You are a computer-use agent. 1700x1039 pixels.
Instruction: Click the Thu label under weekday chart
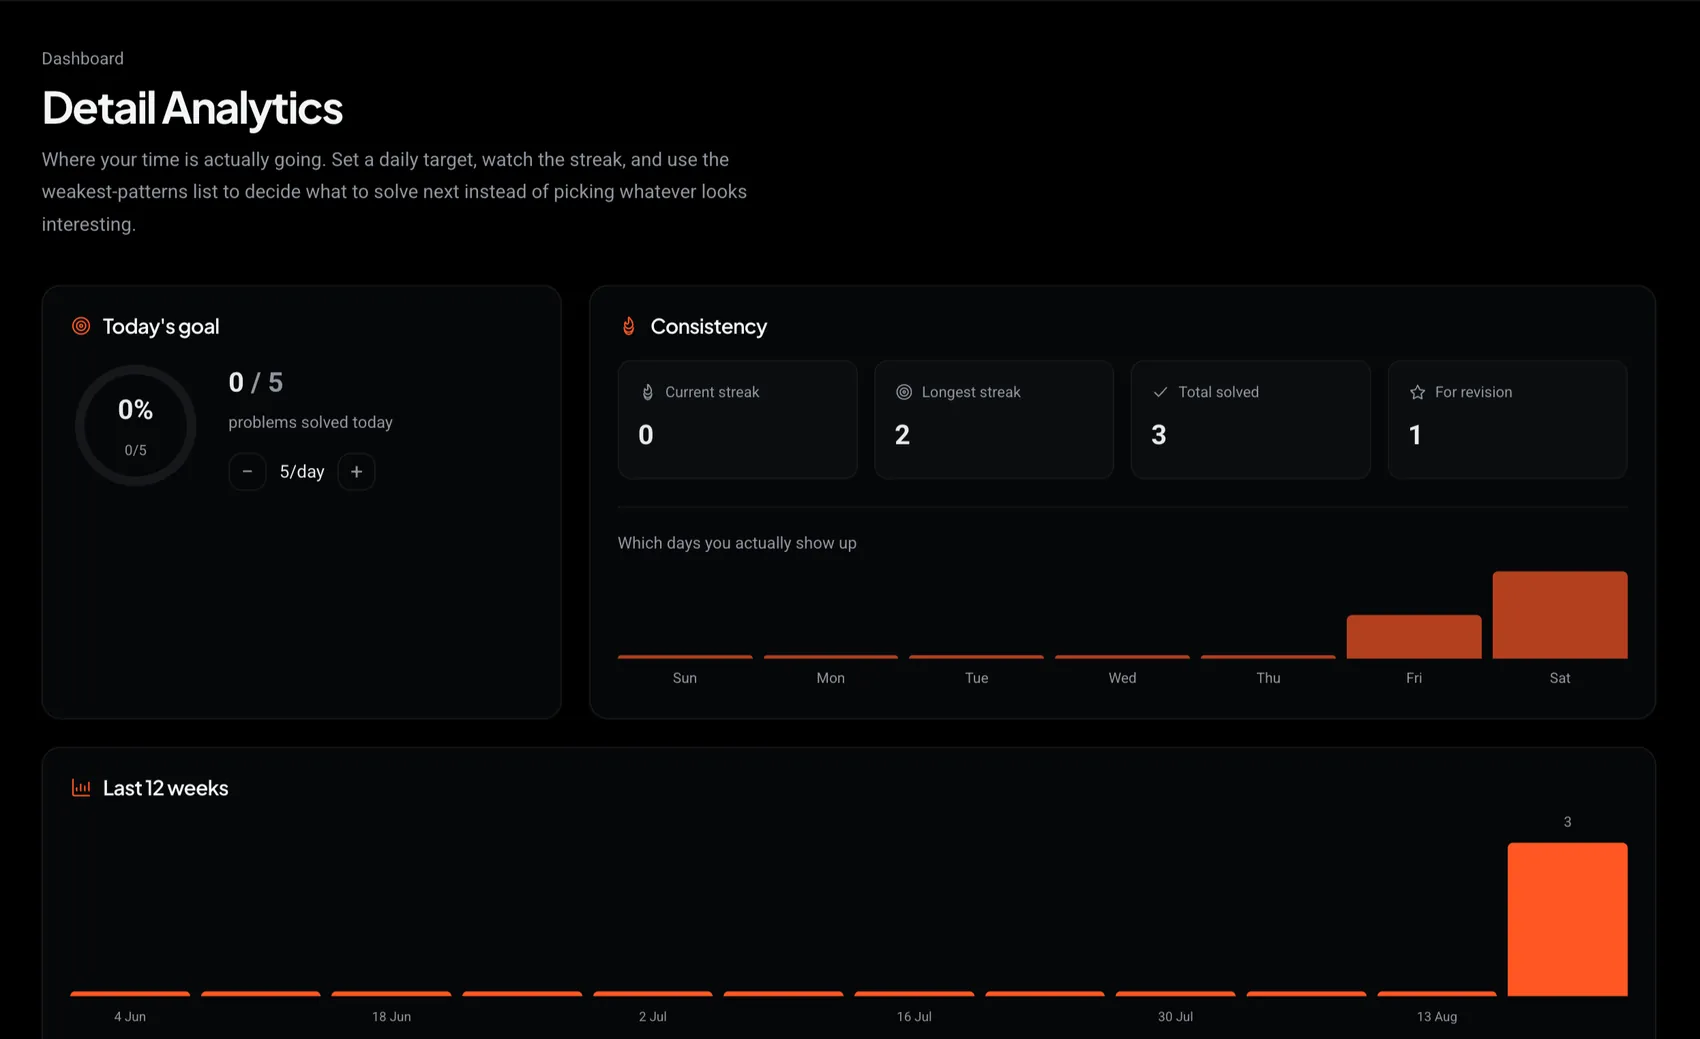pyautogui.click(x=1268, y=678)
